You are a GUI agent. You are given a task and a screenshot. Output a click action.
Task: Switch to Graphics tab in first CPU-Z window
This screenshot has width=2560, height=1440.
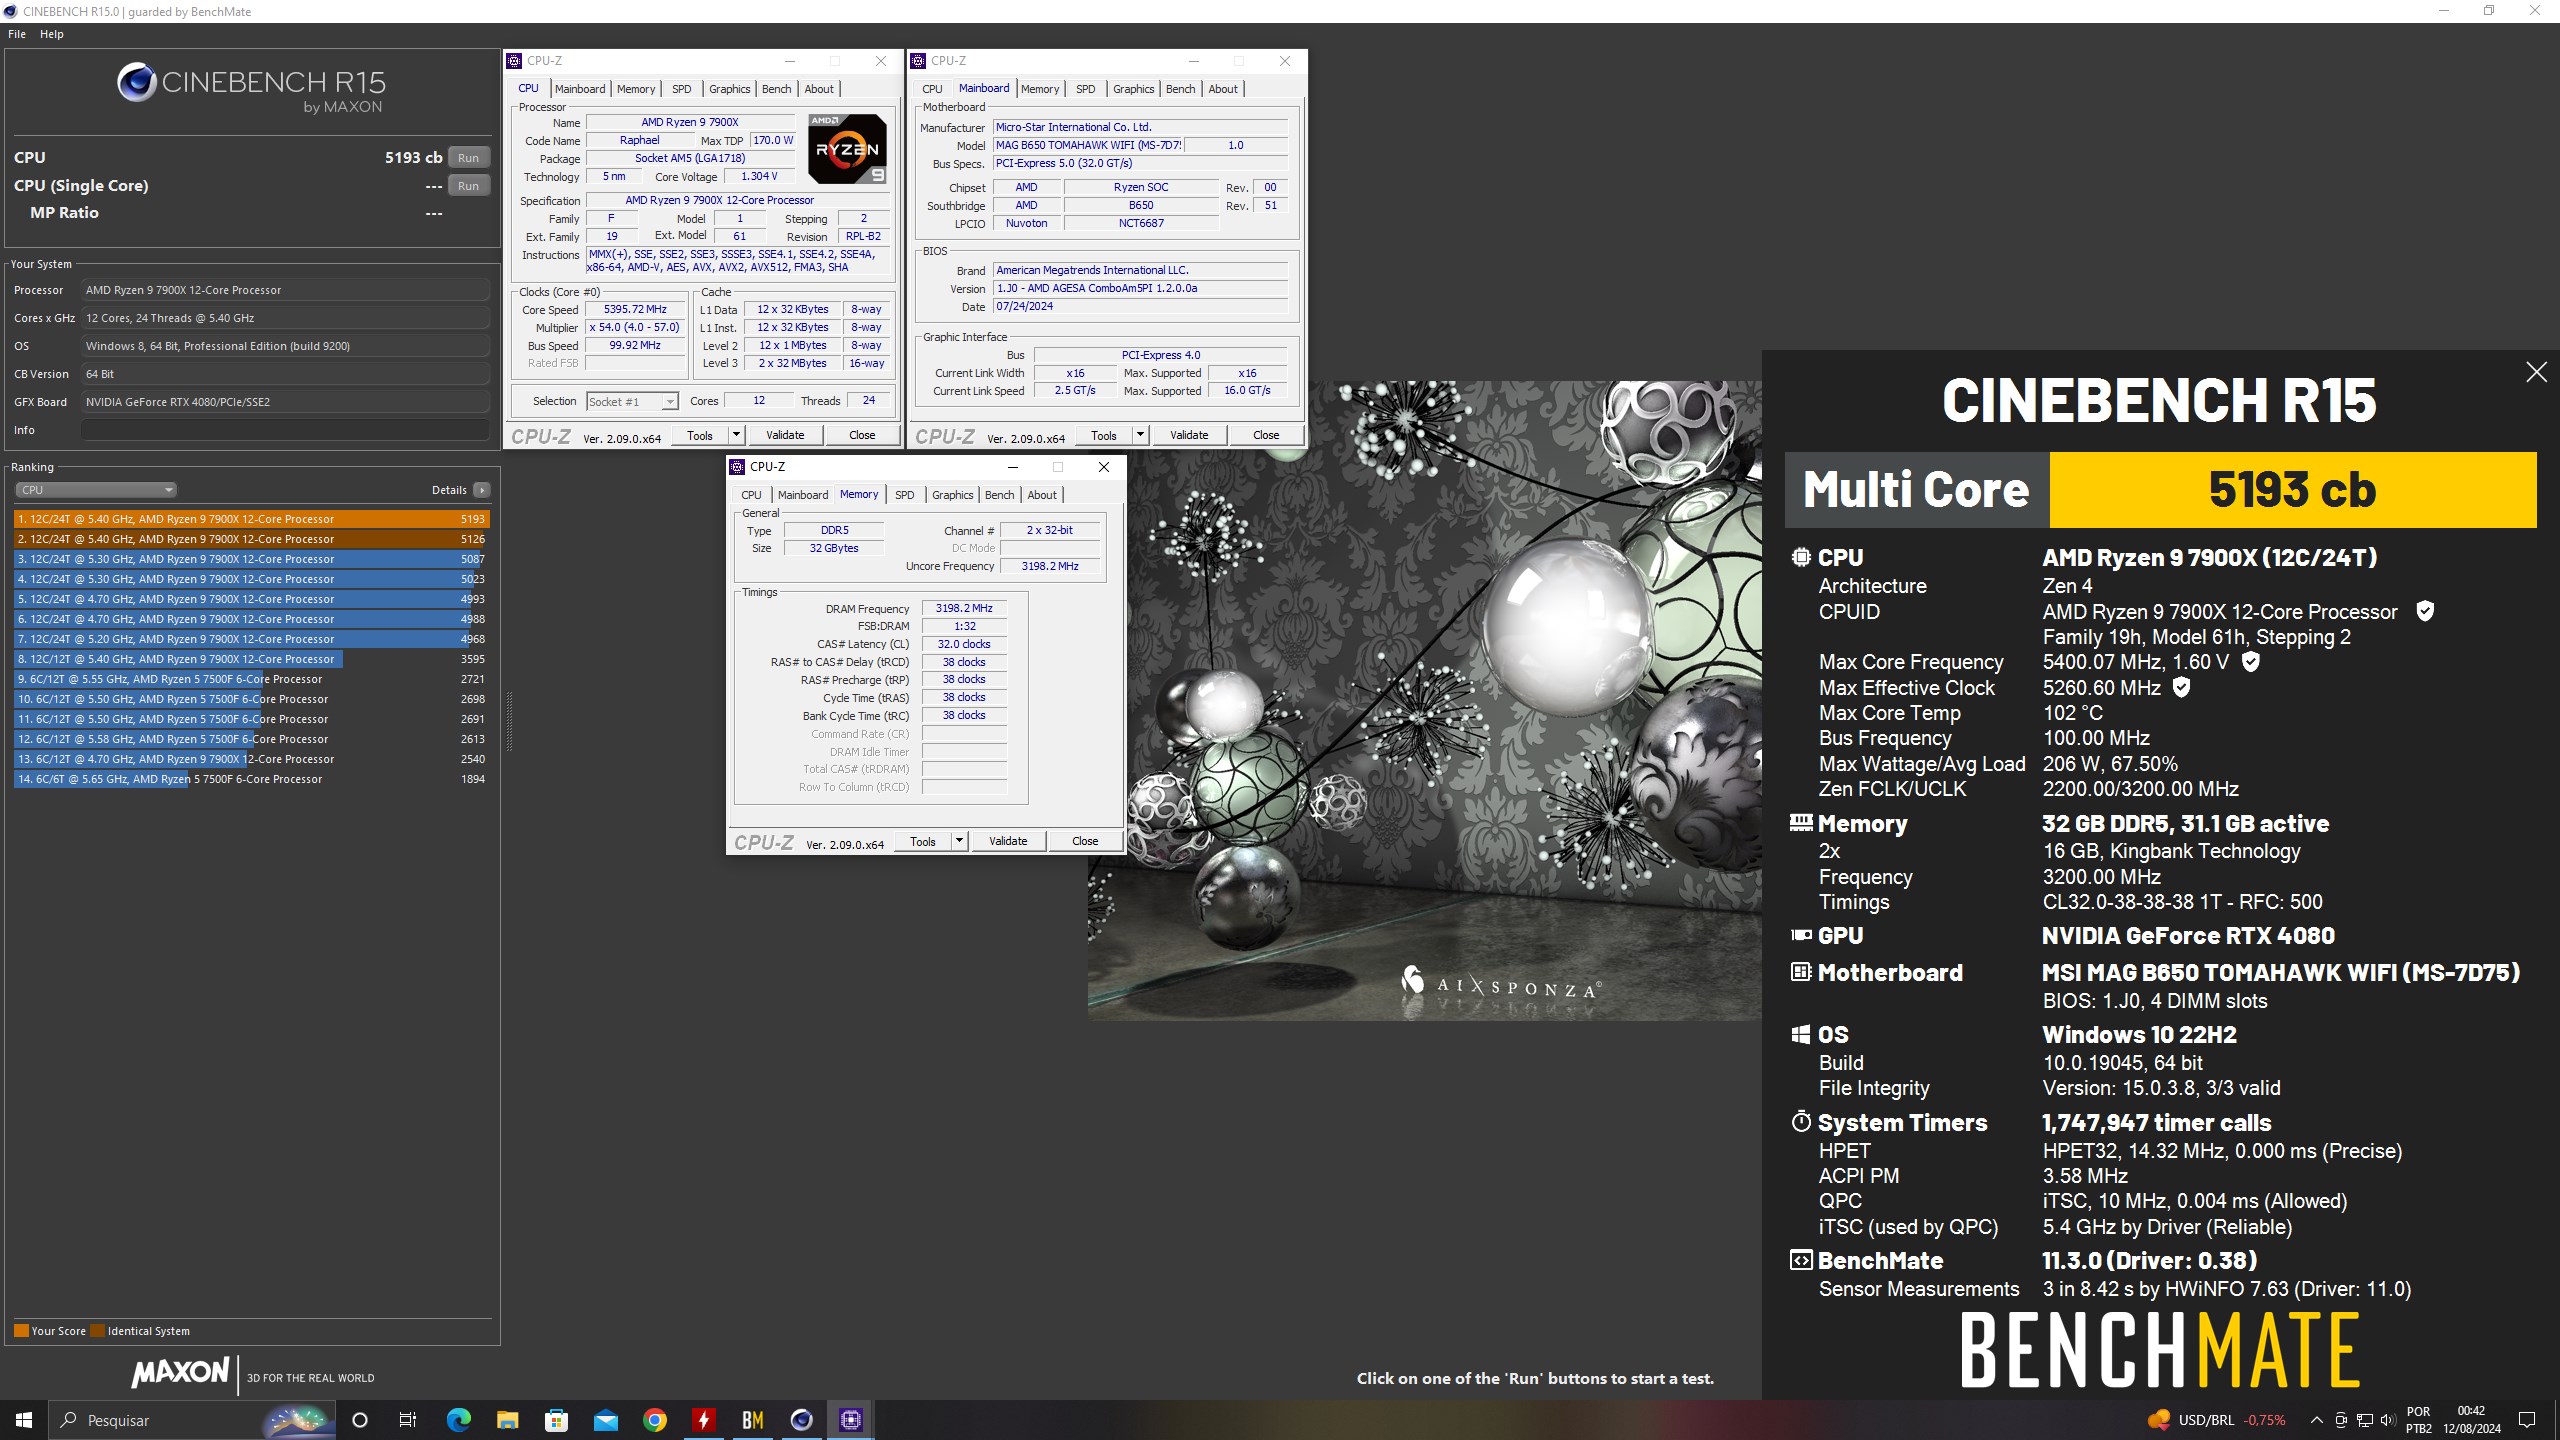[730, 89]
